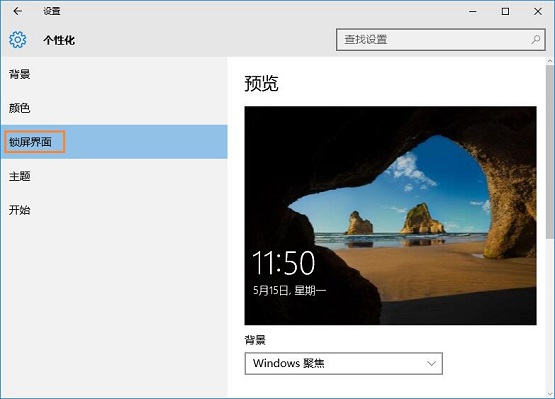The height and width of the screenshot is (399, 555).
Task: Click the scrollbar up arrow
Action: click(x=550, y=61)
